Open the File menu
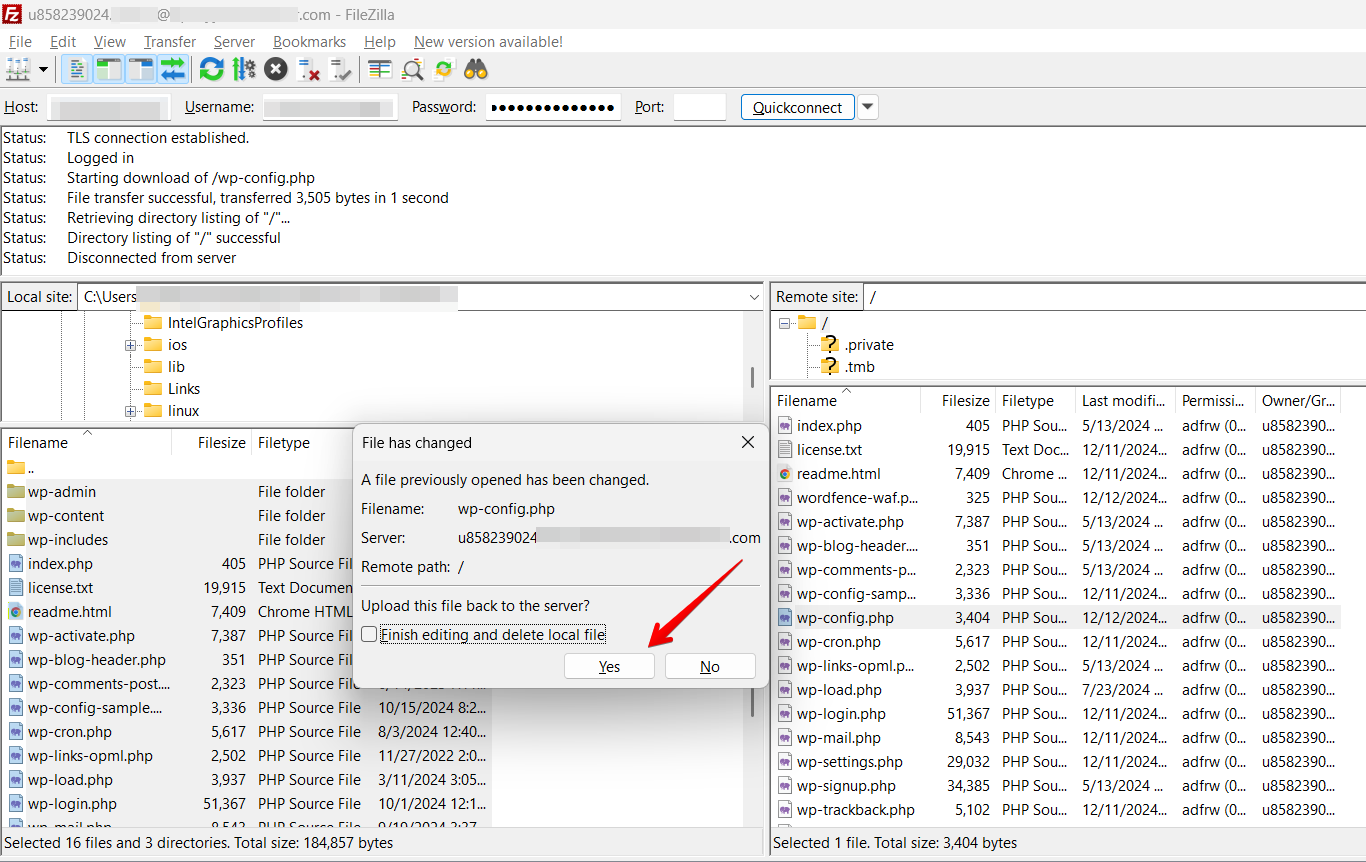Image resolution: width=1366 pixels, height=862 pixels. tap(20, 42)
